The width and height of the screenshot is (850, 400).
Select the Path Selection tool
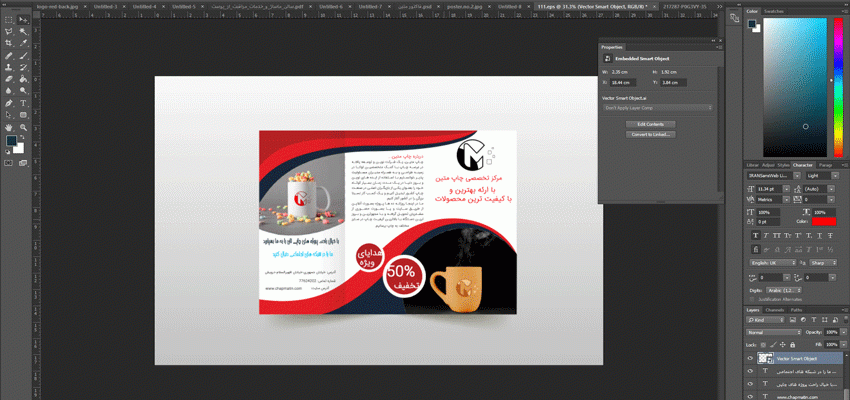(x=8, y=115)
